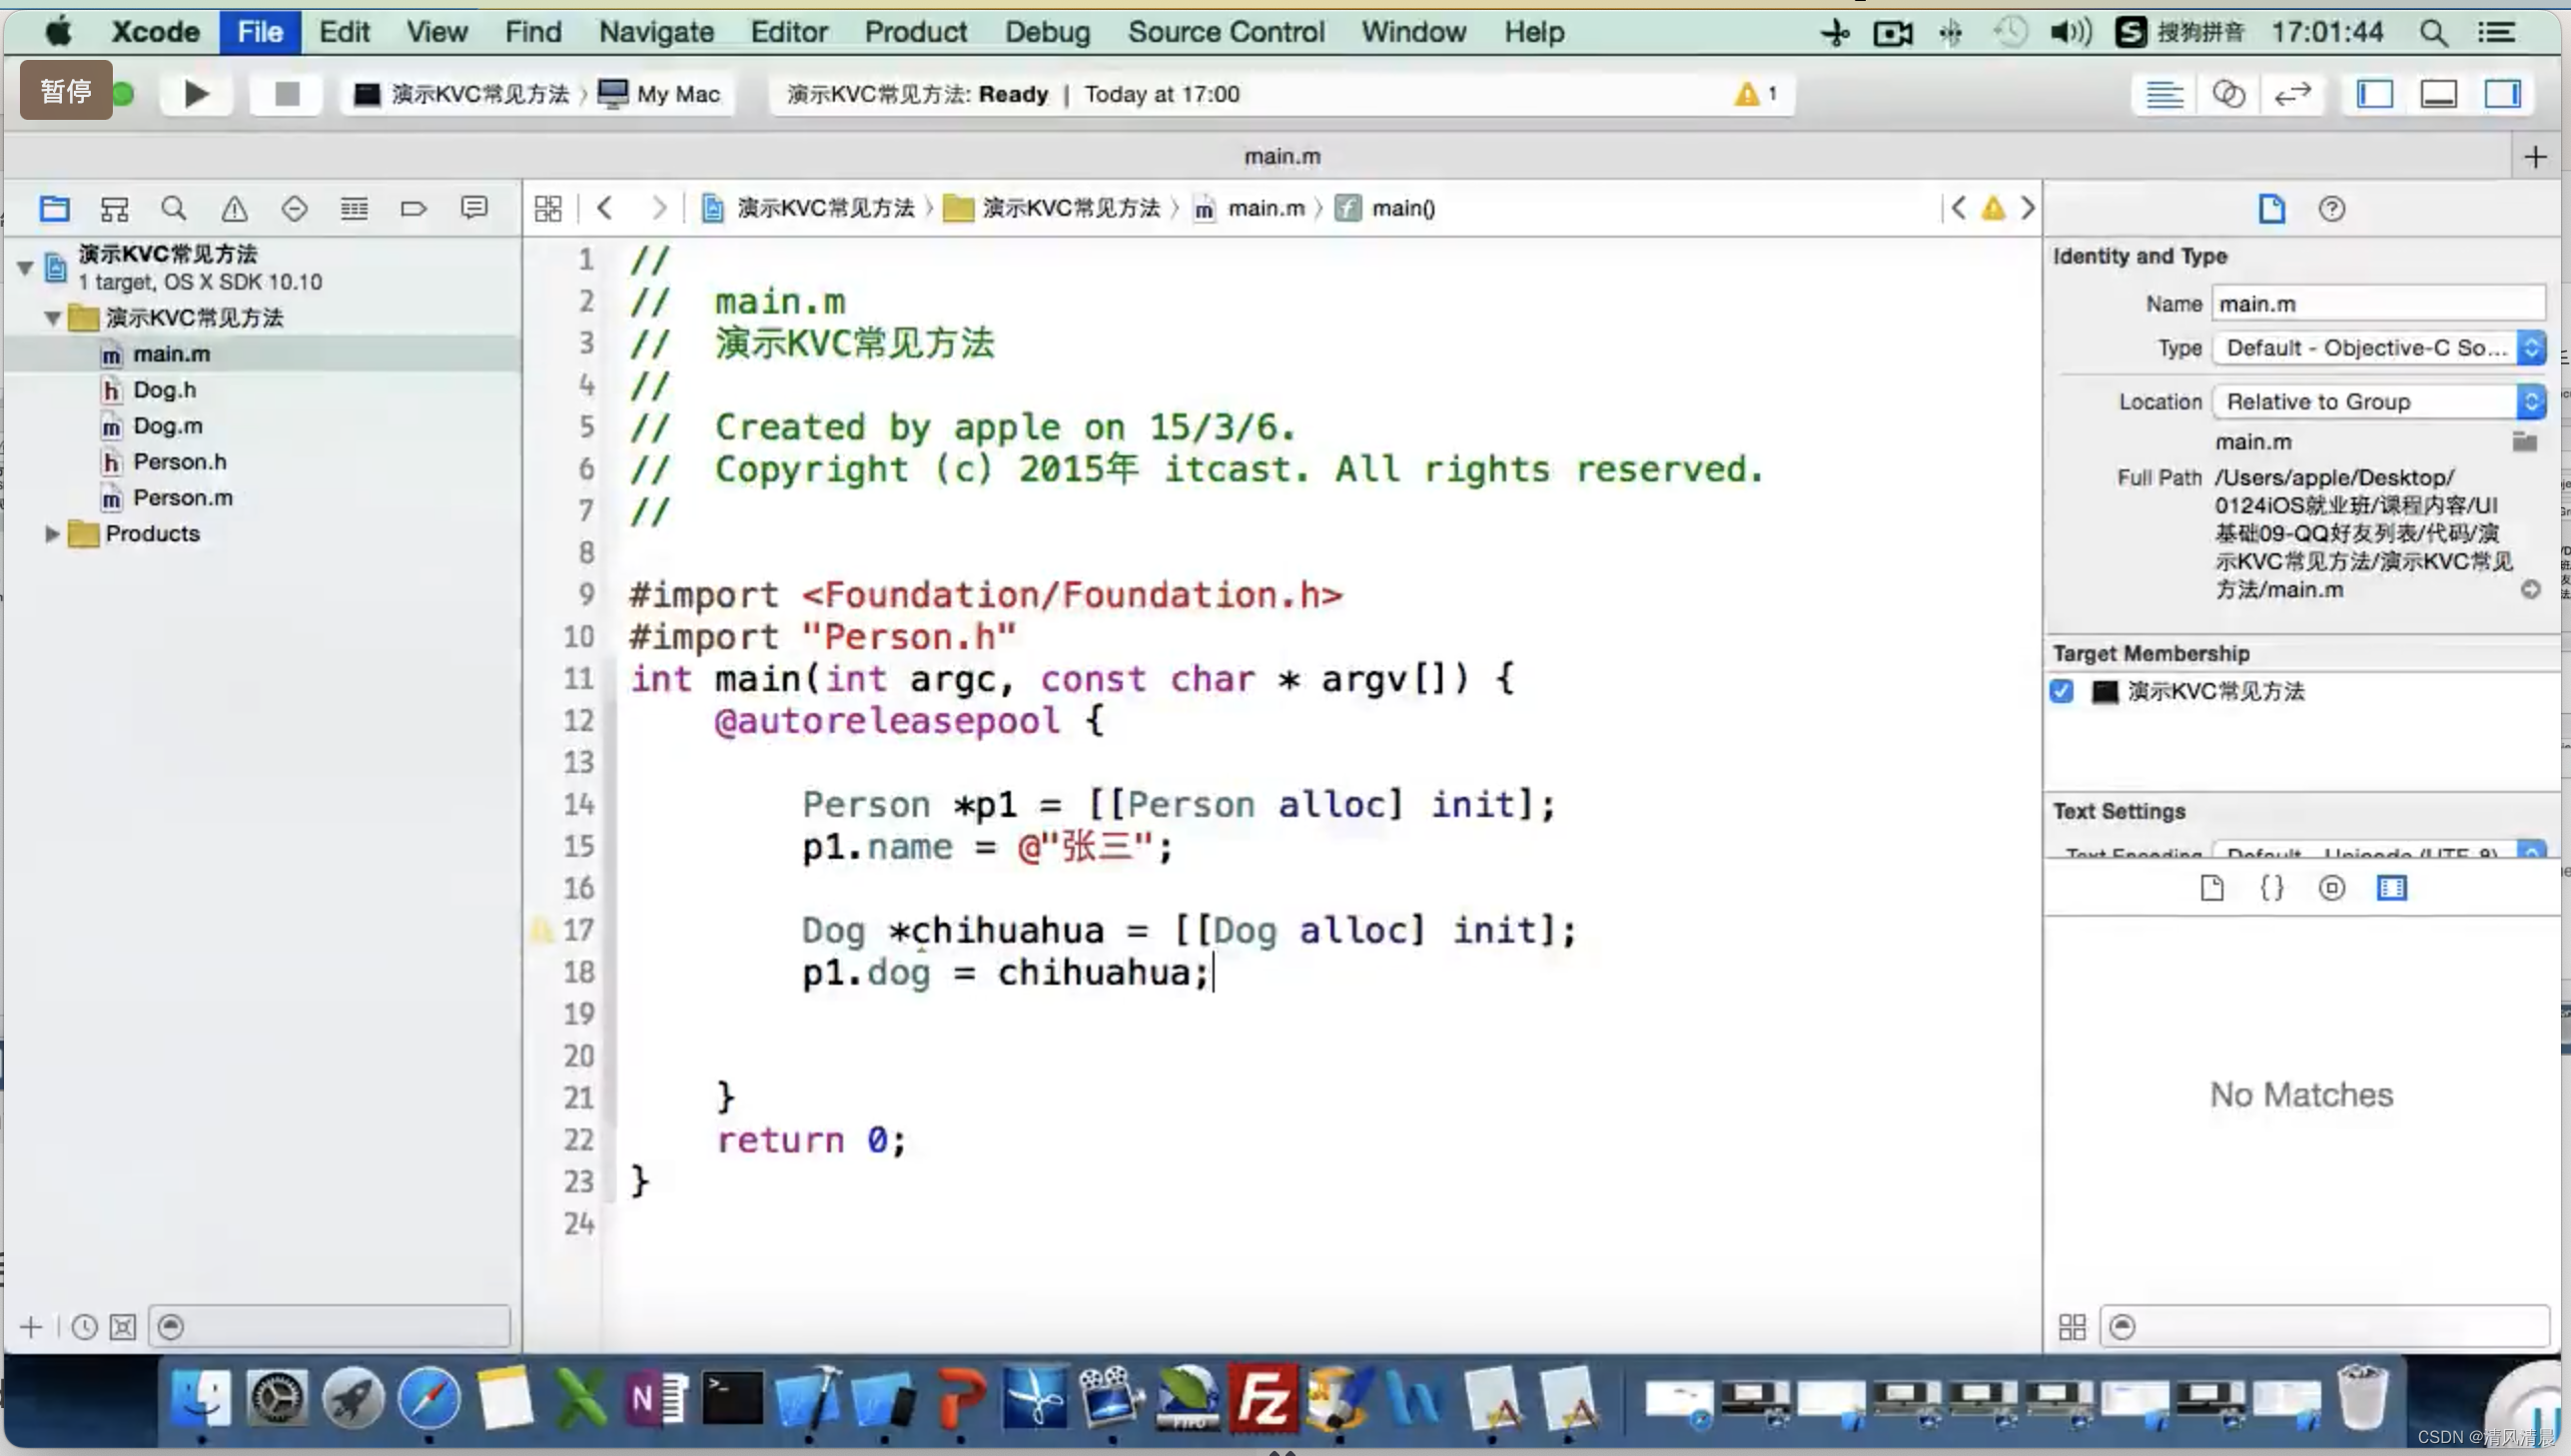Open the File menu
The width and height of the screenshot is (2571, 1456).
tap(262, 32)
